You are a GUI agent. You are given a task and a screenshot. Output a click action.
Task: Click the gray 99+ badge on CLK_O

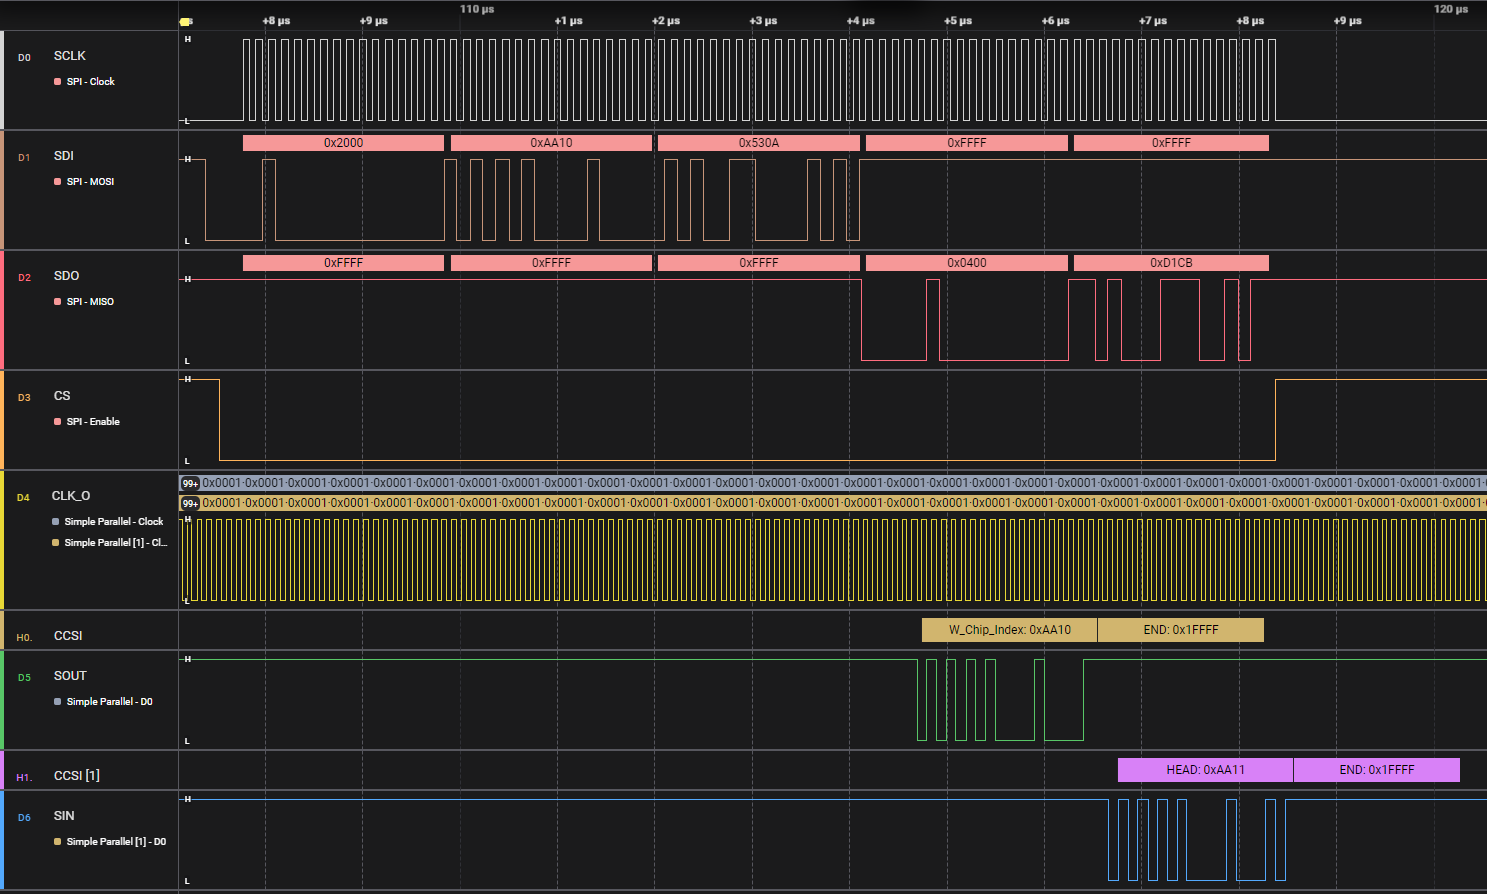pos(190,483)
